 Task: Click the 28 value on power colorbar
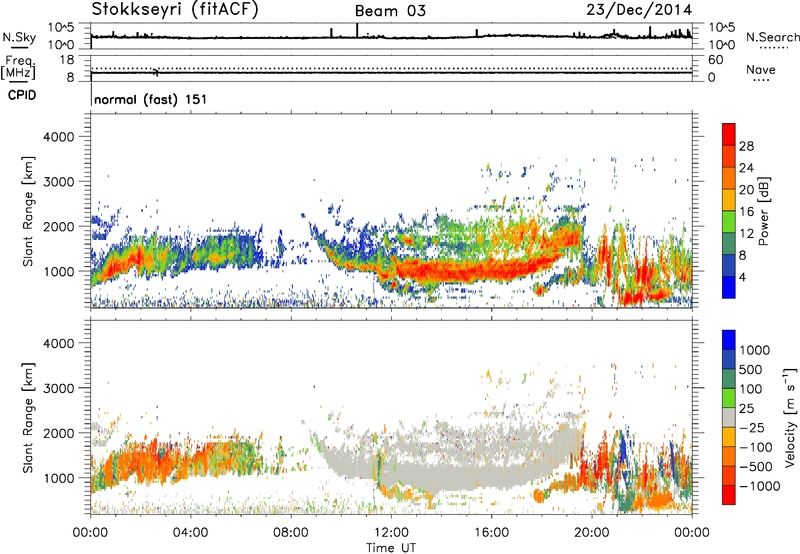[x=746, y=146]
